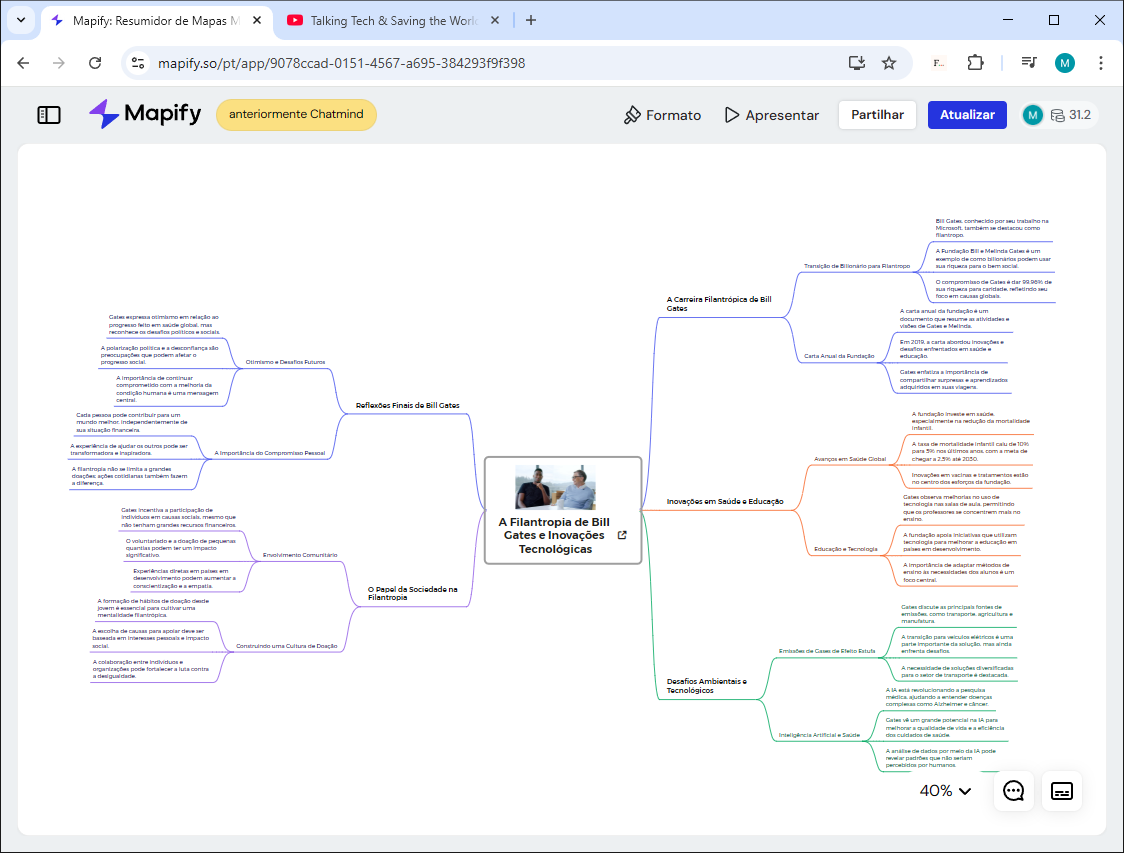Image resolution: width=1124 pixels, height=853 pixels.
Task: Toggle the sidebar panel icon
Action: [x=49, y=115]
